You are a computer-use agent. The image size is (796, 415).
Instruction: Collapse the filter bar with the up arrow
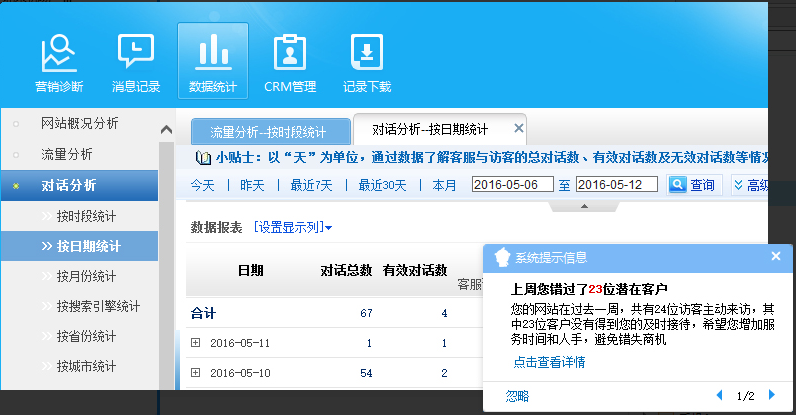pyautogui.click(x=584, y=206)
